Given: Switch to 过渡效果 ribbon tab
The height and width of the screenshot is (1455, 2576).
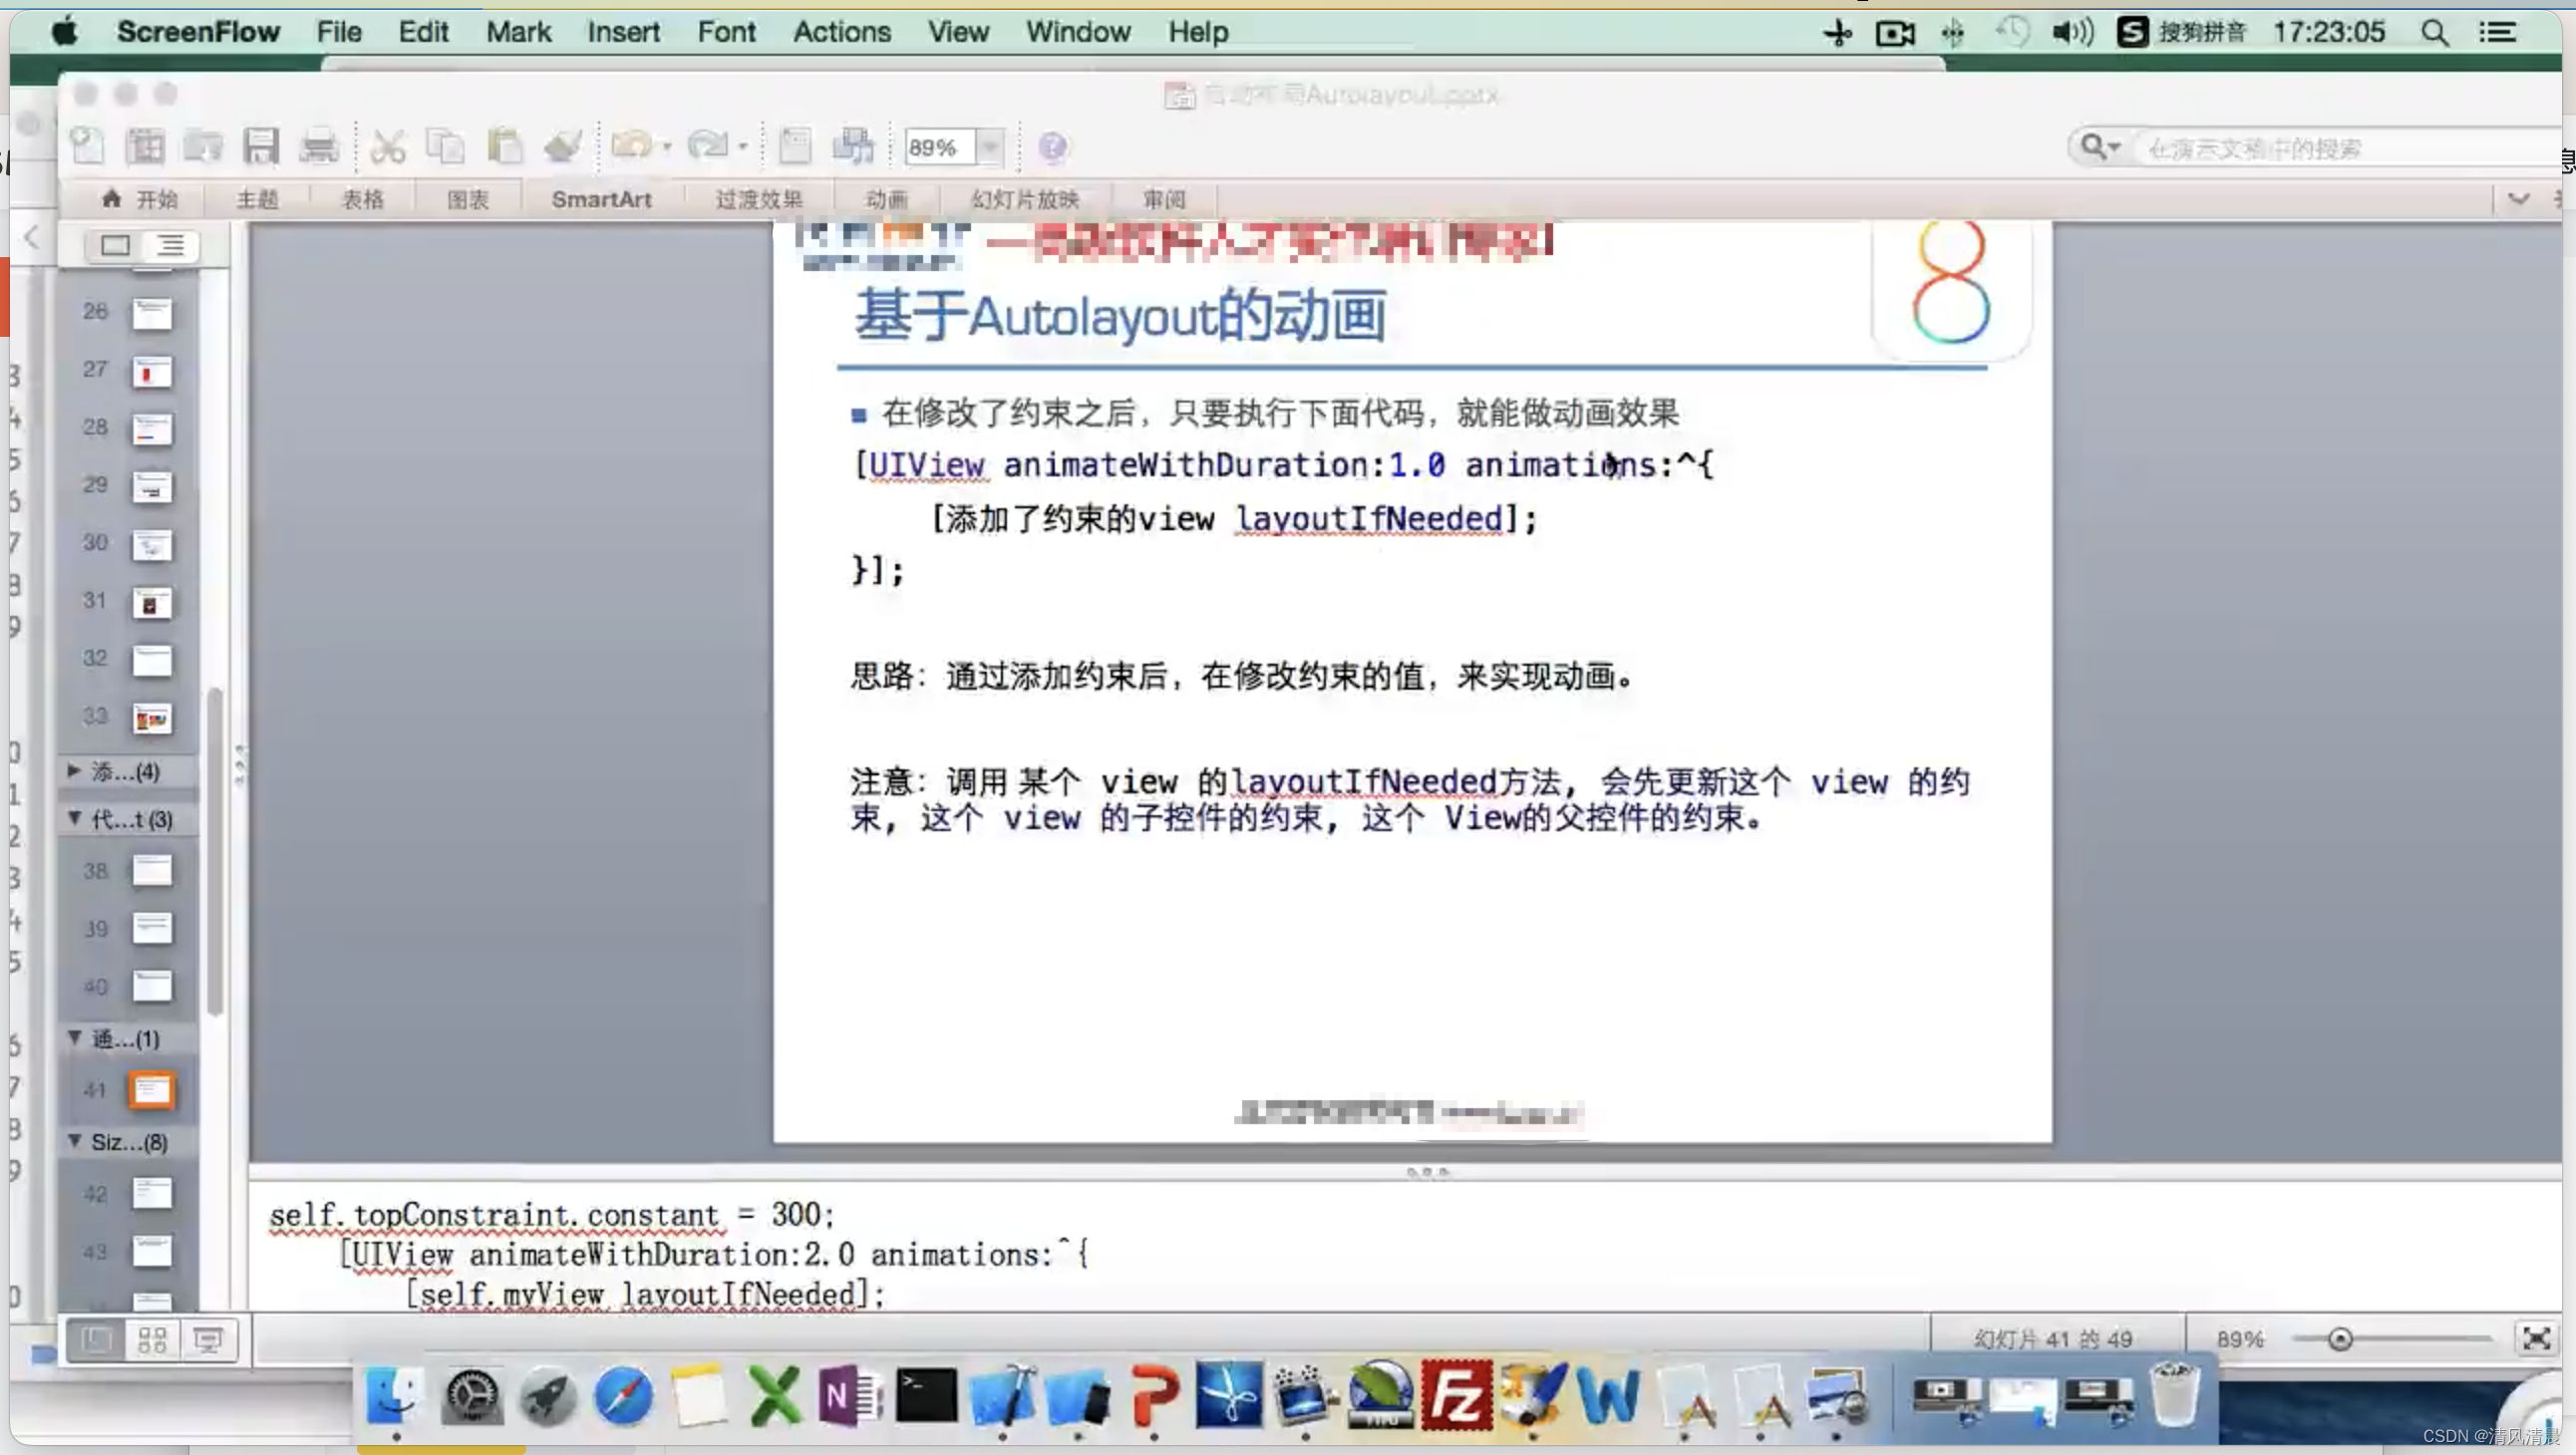Looking at the screenshot, I should 759,199.
